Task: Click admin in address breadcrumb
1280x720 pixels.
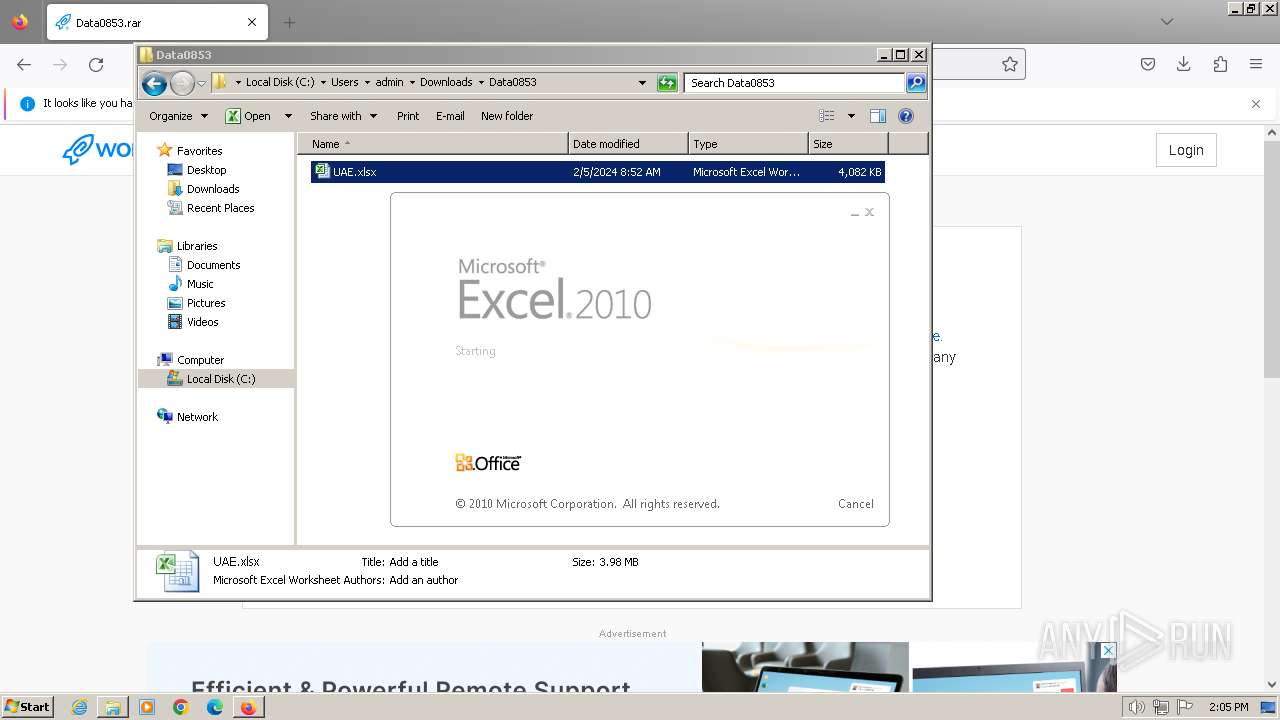Action: click(x=389, y=83)
